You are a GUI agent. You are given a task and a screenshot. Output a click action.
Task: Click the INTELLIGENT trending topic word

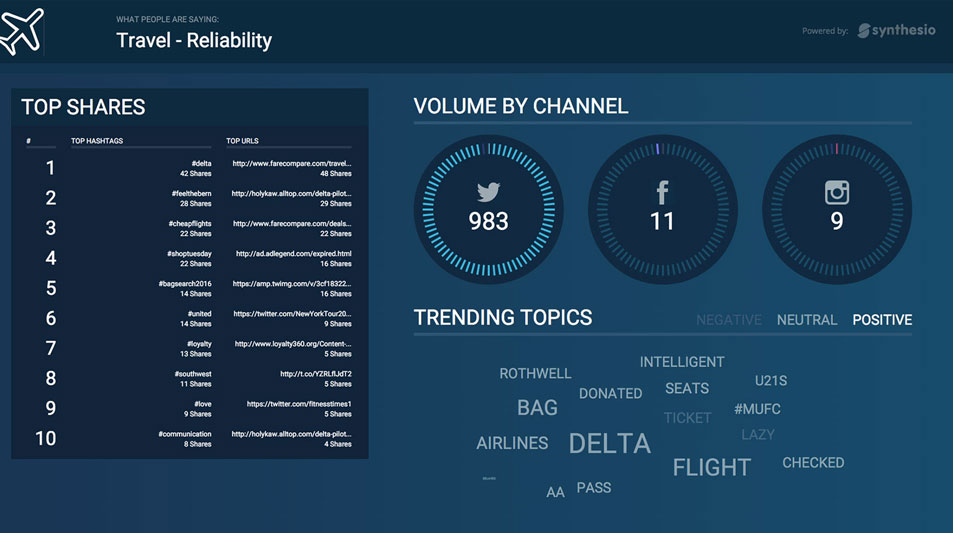click(x=682, y=362)
